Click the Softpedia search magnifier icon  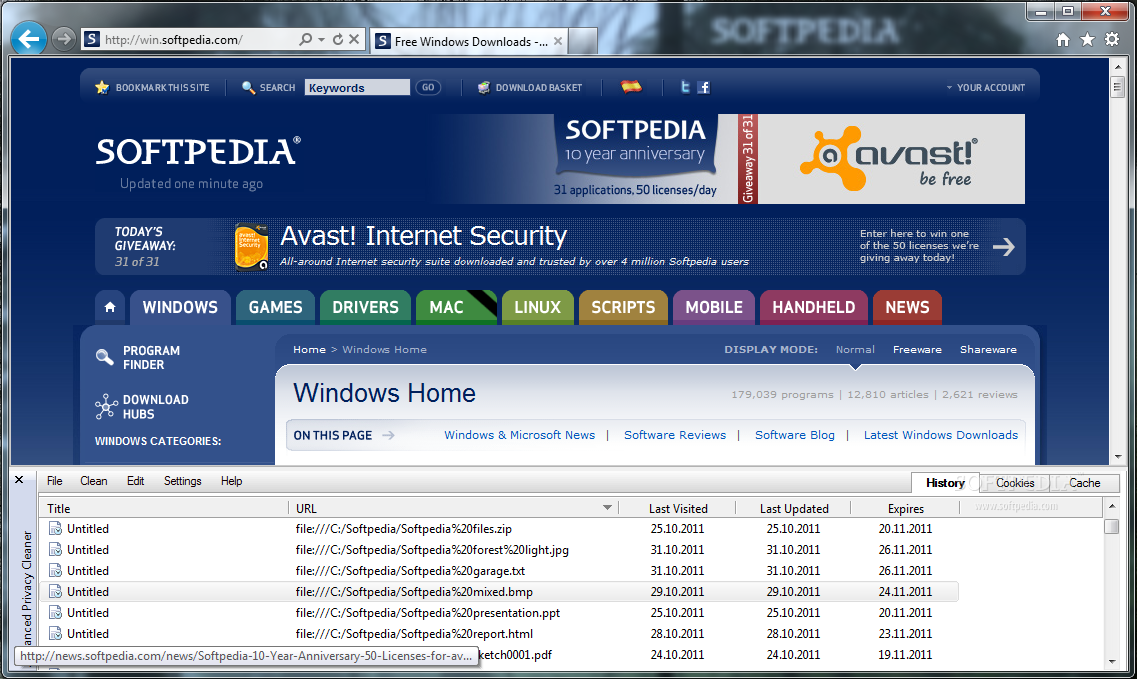click(x=248, y=87)
